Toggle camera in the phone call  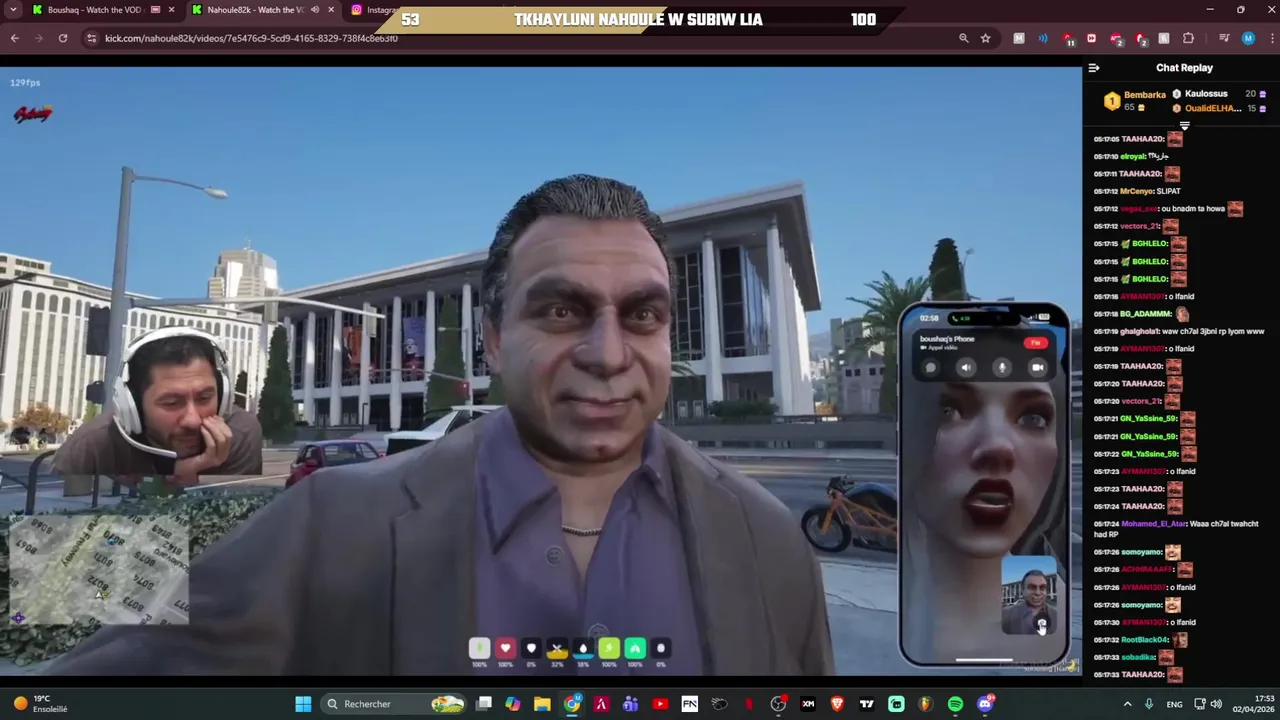coord(1037,367)
